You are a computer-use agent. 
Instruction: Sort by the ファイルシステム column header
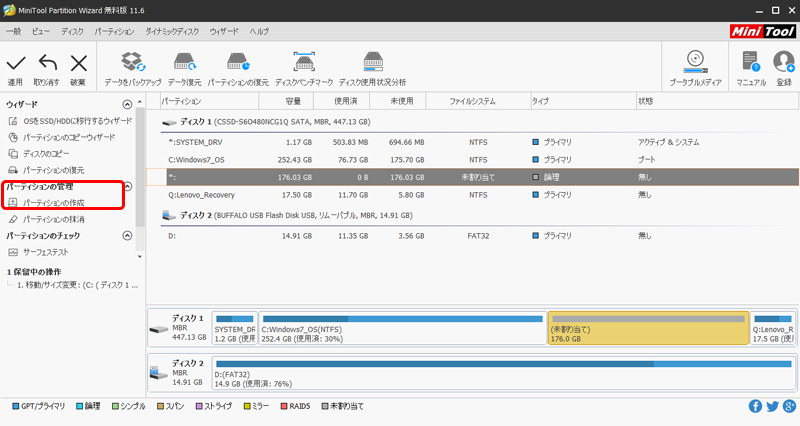[478, 101]
